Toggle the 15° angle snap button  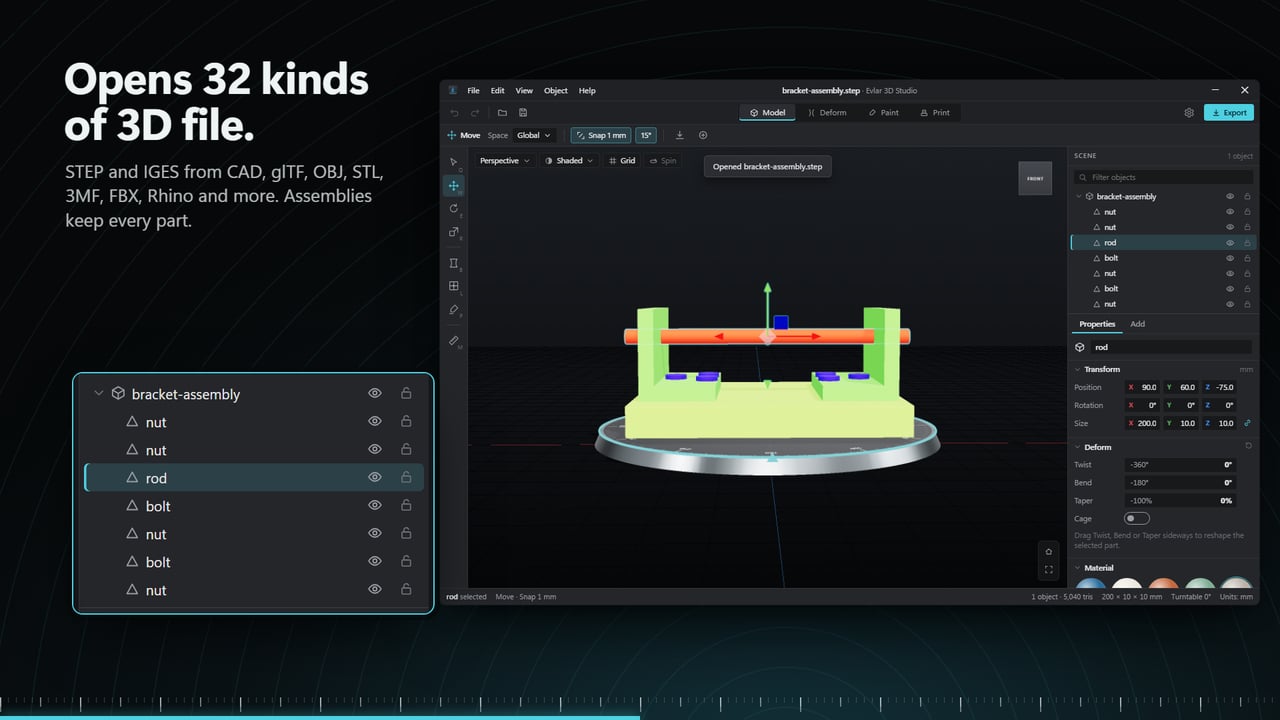point(646,135)
